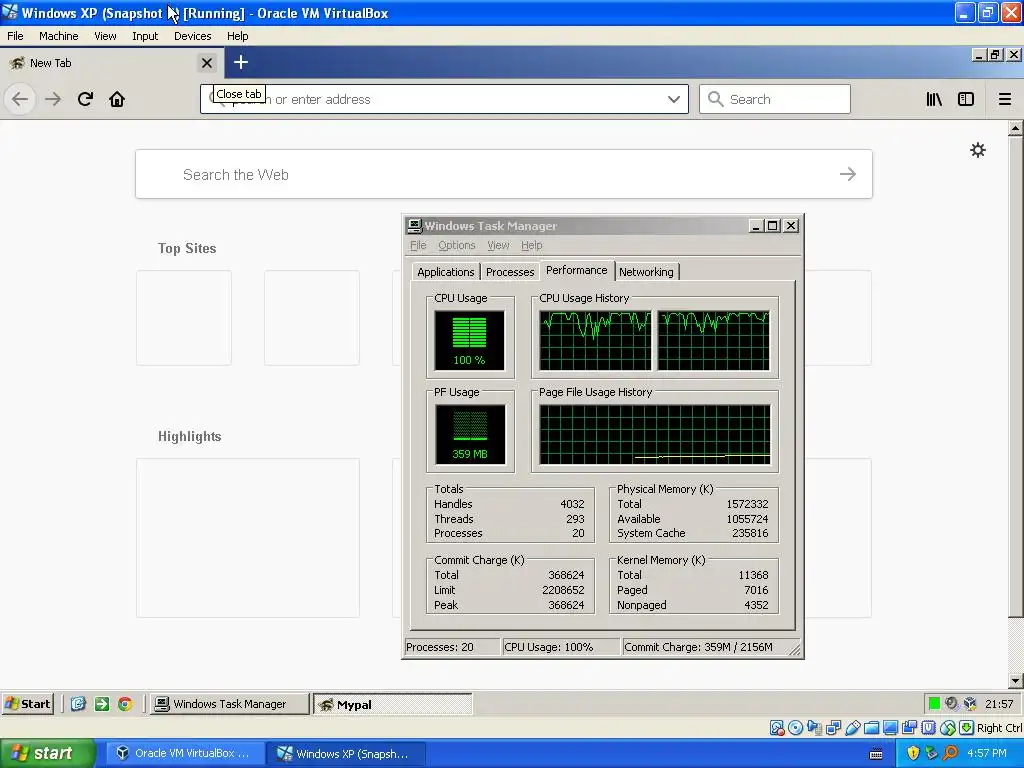Open VirtualBox File menu

15,36
